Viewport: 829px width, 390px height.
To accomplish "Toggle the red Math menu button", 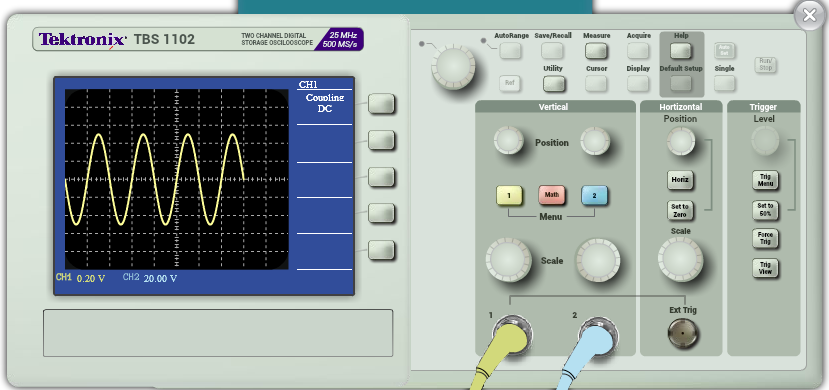I will (x=552, y=195).
